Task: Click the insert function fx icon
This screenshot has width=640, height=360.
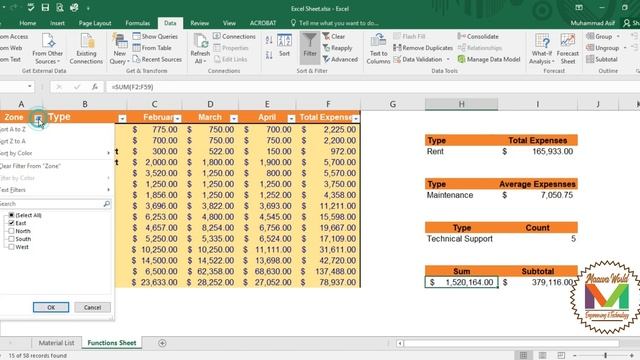Action: (x=95, y=87)
